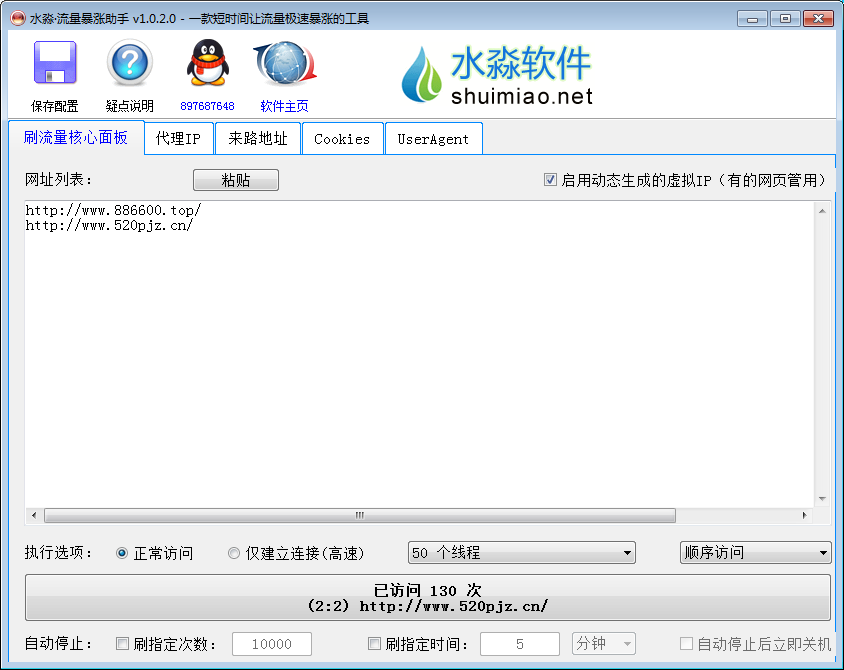844x670 pixels.
Task: Open the globe software homepage icon
Action: coord(285,63)
